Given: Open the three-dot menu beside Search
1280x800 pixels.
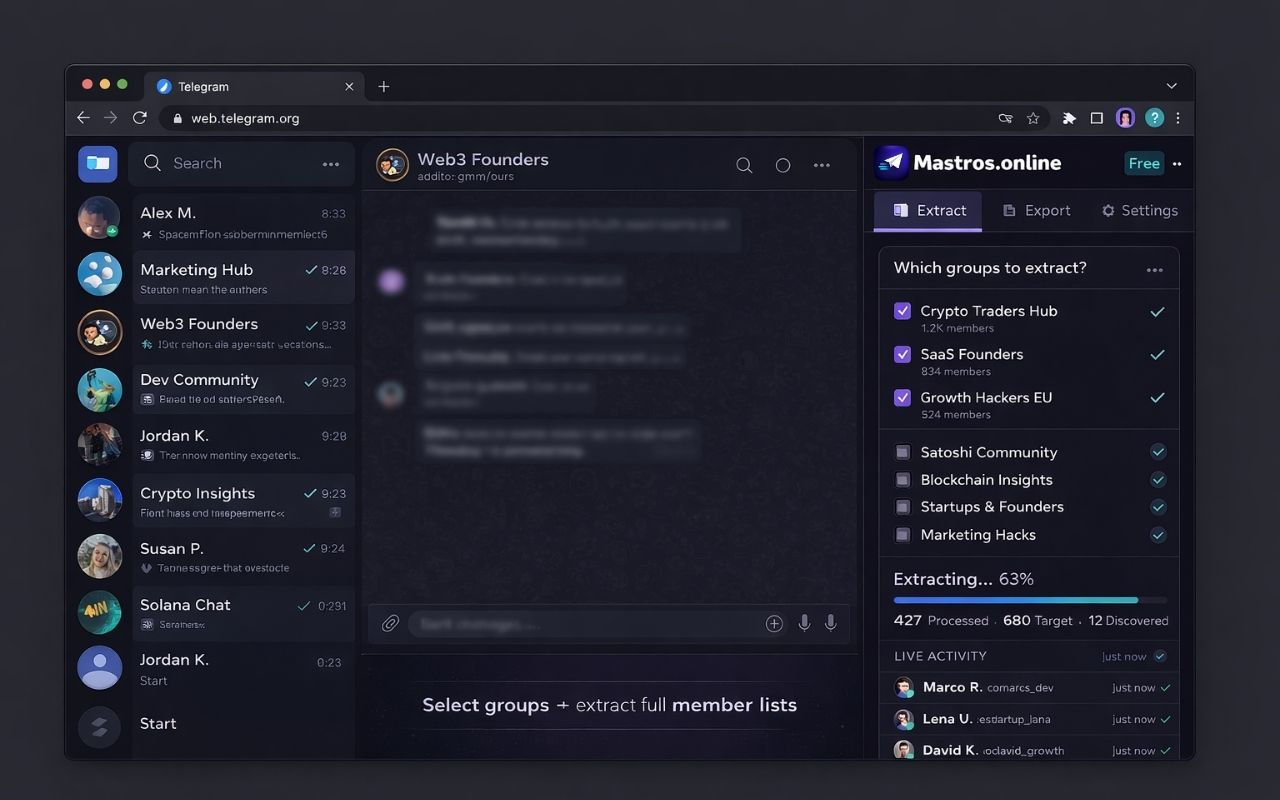Looking at the screenshot, I should (331, 164).
